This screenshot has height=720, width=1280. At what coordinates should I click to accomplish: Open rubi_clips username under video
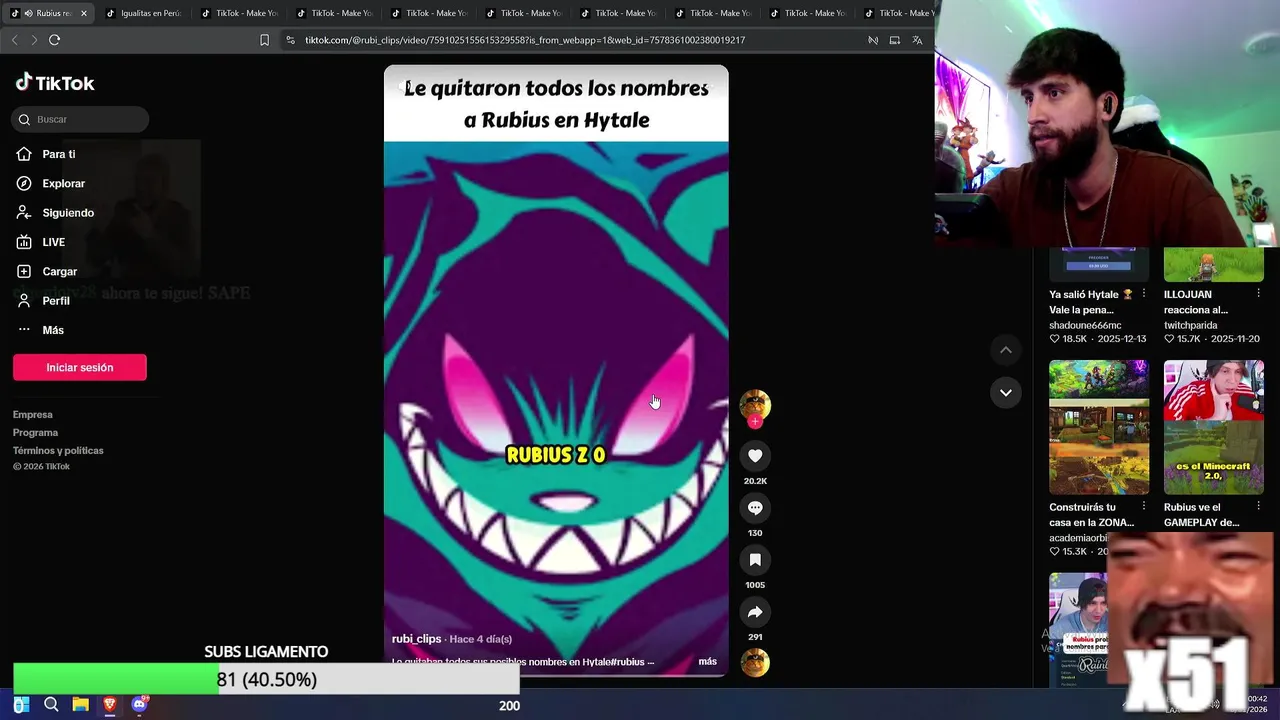(x=416, y=639)
